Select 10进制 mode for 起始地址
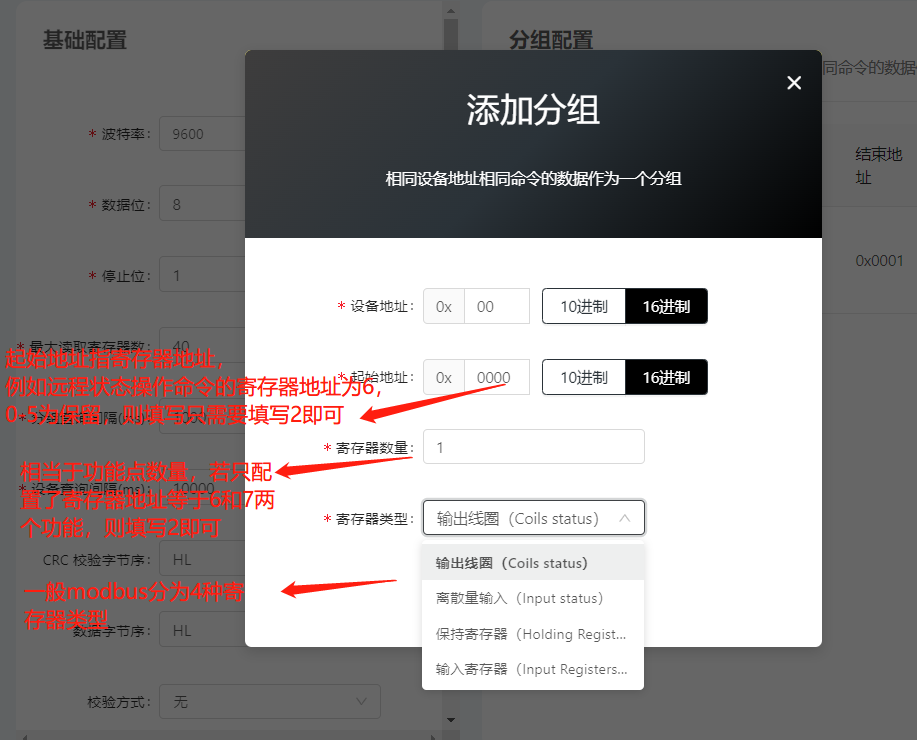 (583, 377)
